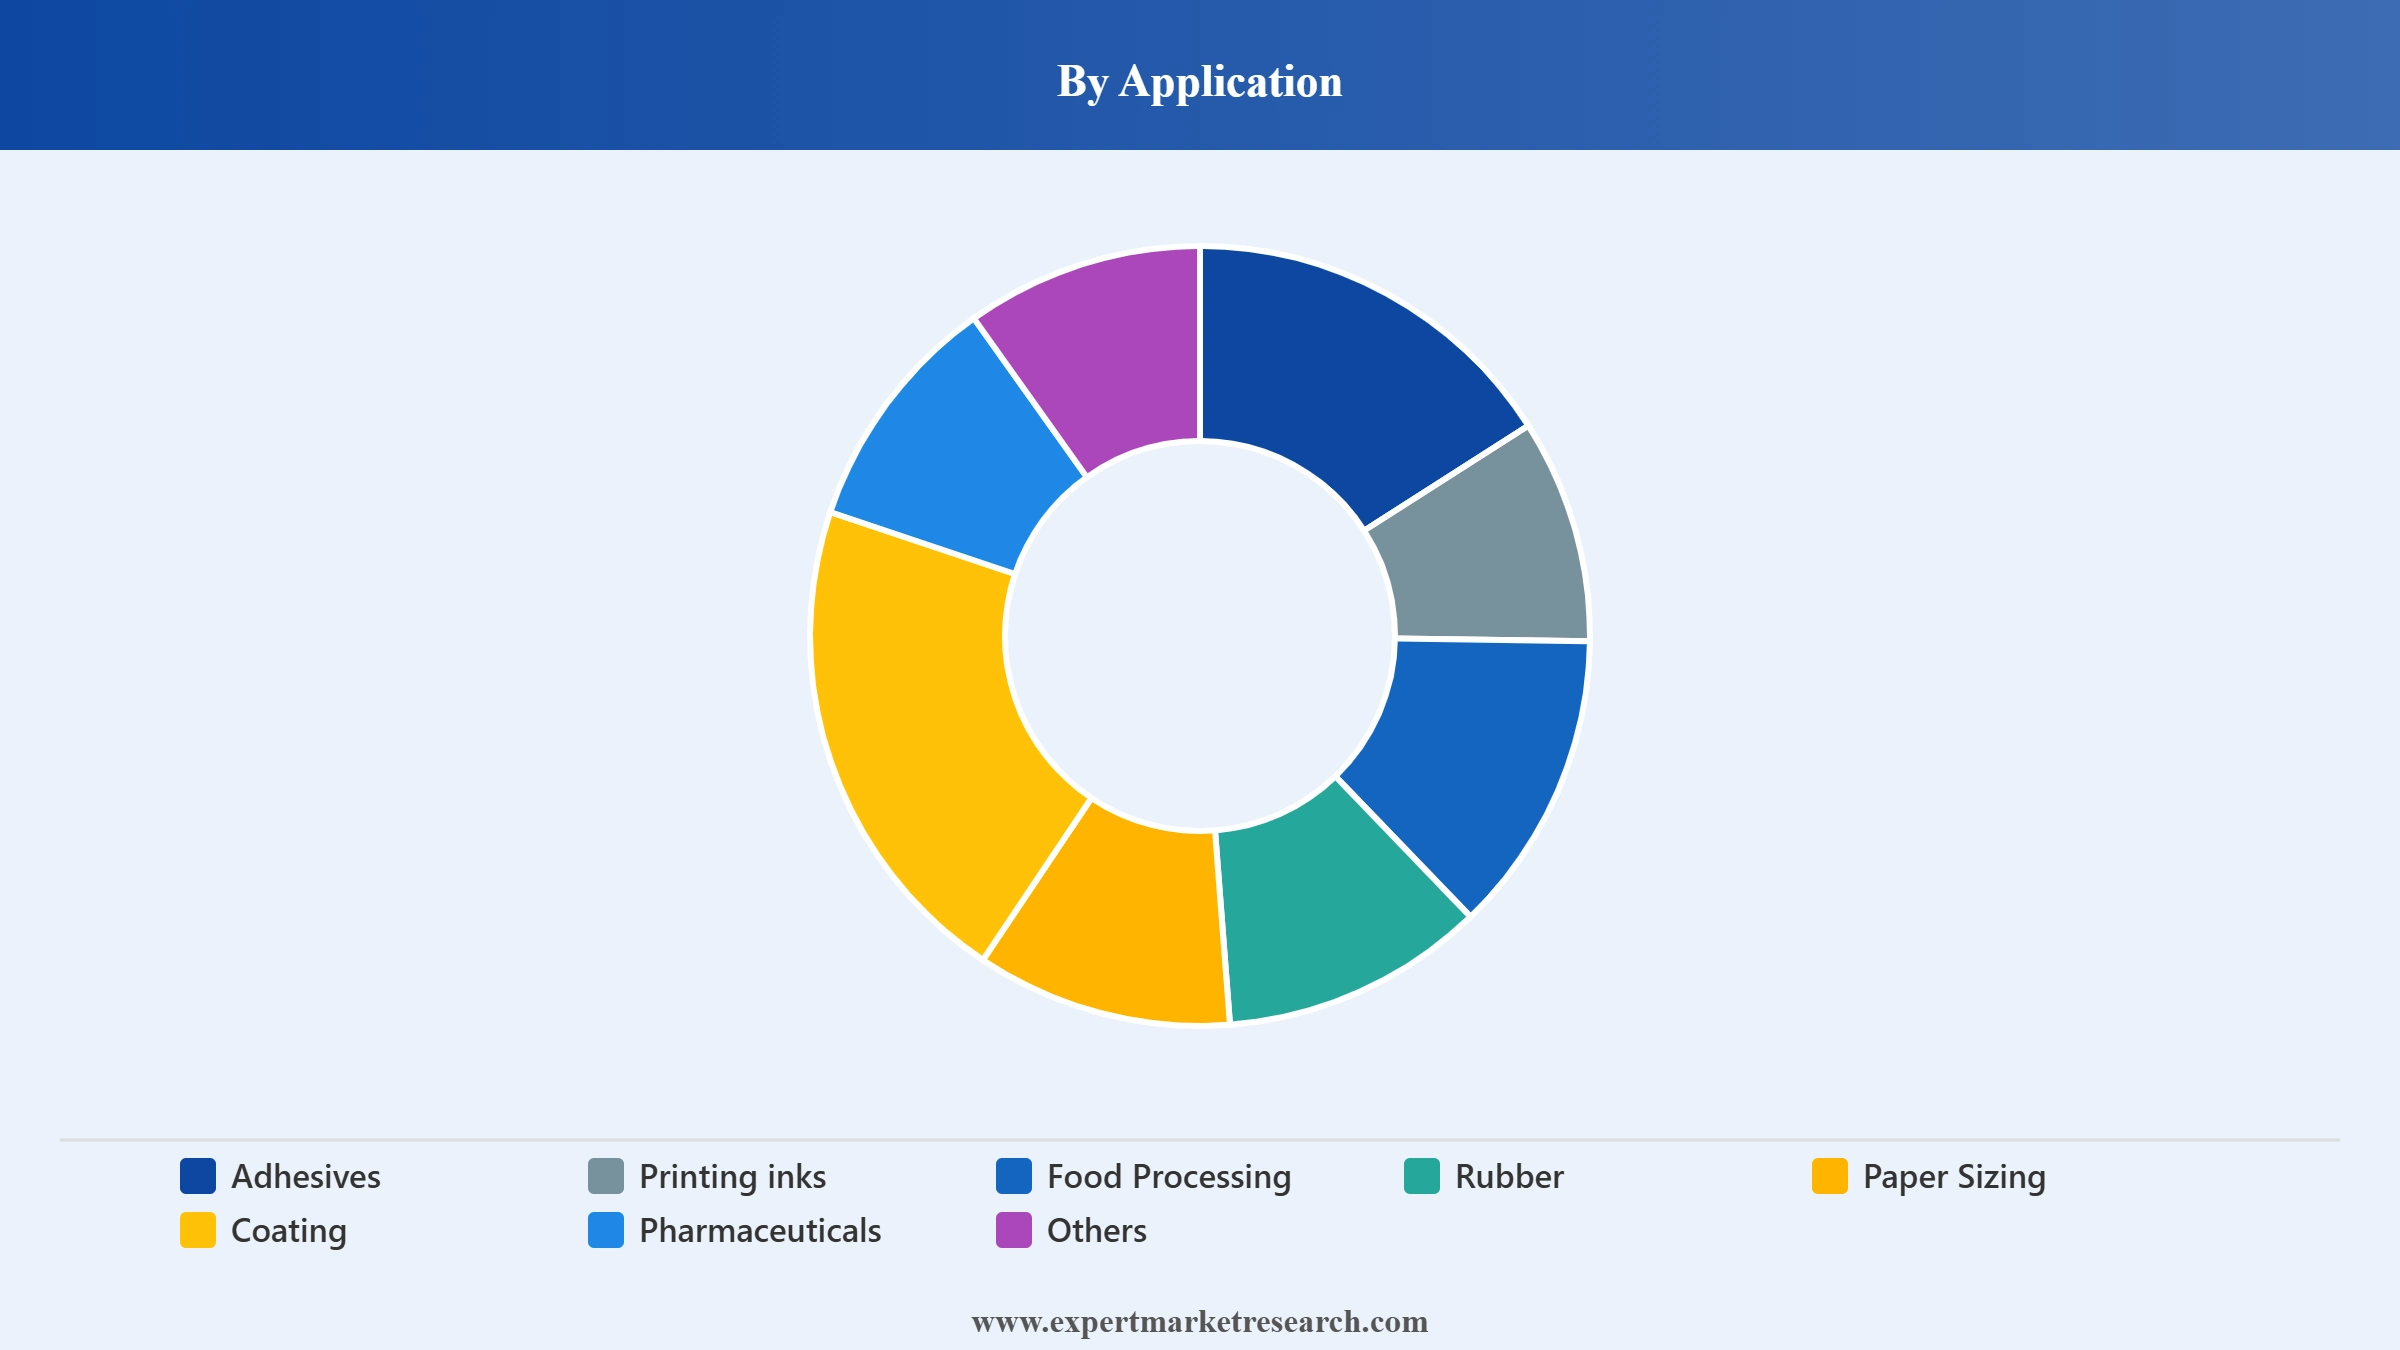
Task: Click the By Application chart title
Action: pyautogui.click(x=1200, y=81)
